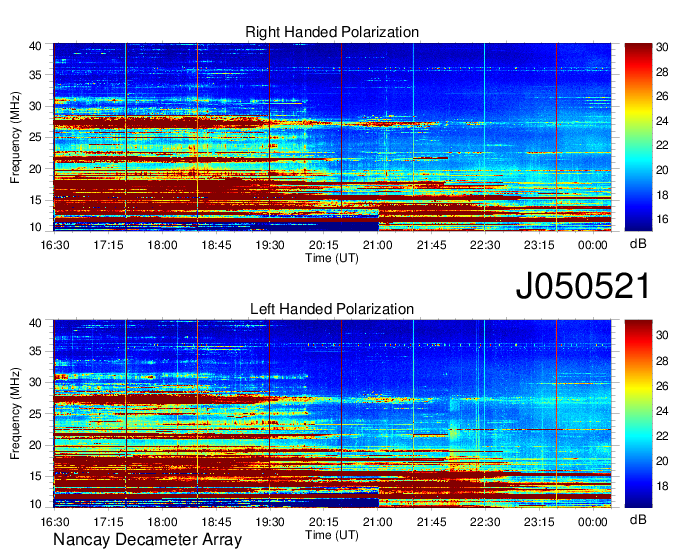Click the 22:30 time tick under Left Handed plot
The image size is (680, 552).
485,522
